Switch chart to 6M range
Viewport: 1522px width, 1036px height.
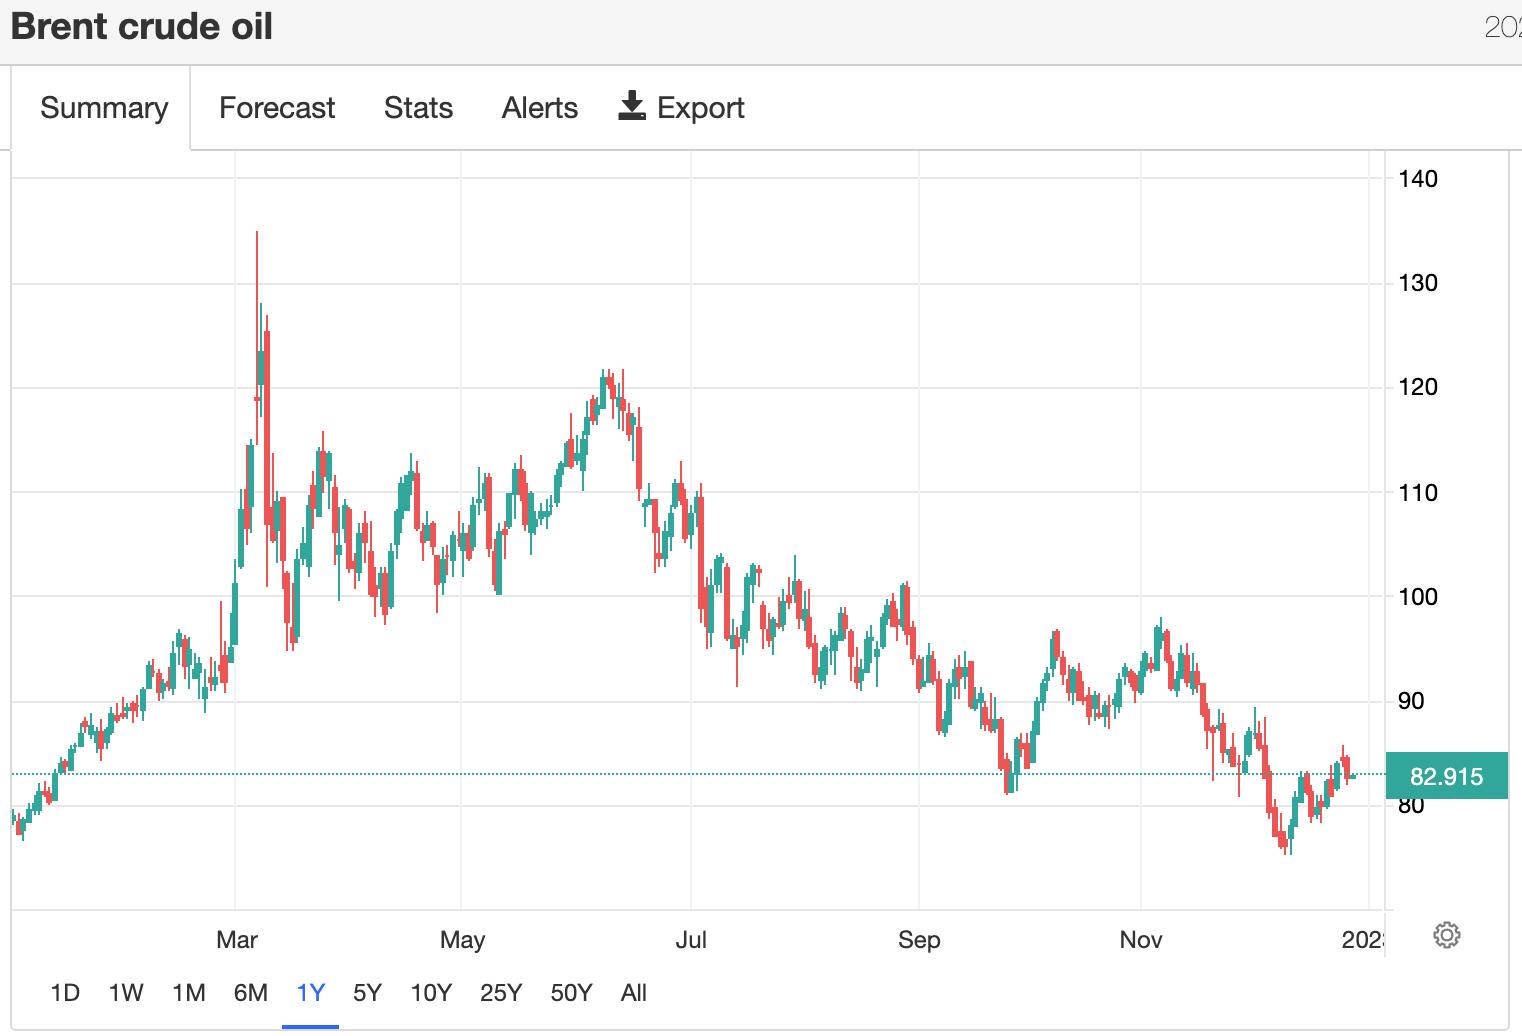pyautogui.click(x=250, y=993)
